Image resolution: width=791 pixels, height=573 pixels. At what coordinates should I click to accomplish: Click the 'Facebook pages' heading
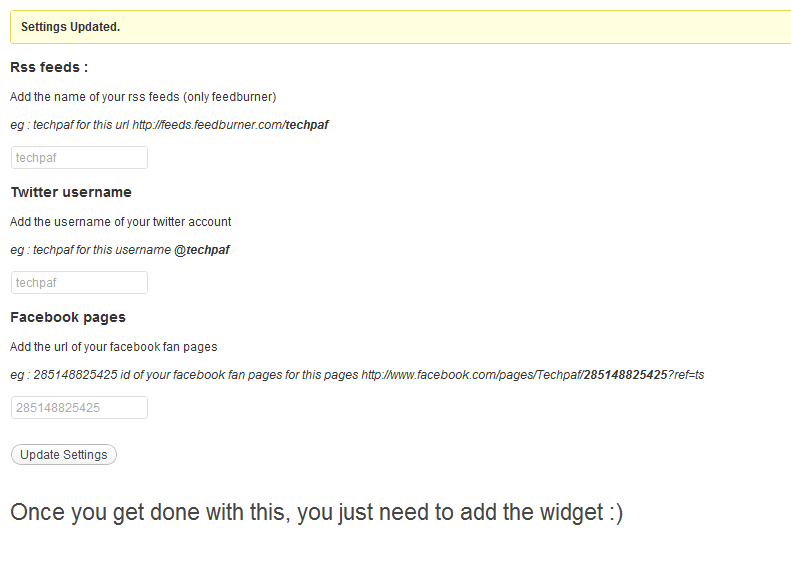click(68, 317)
